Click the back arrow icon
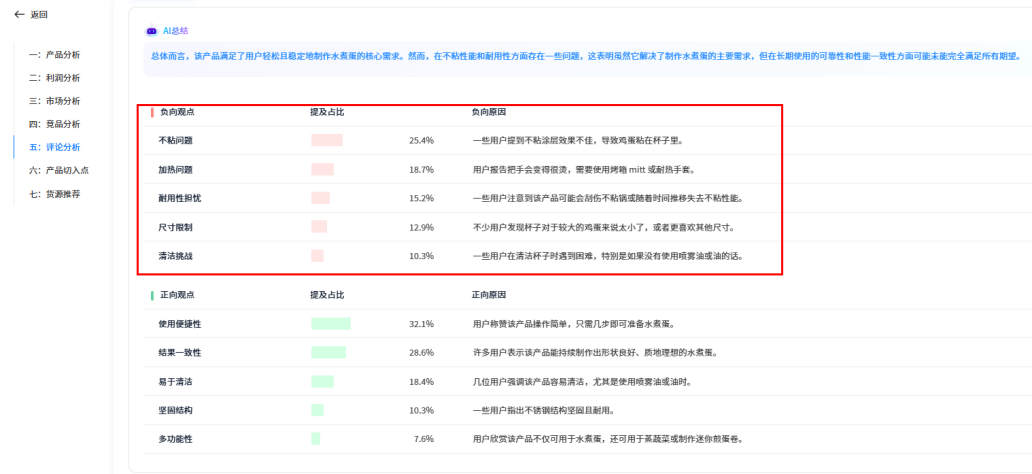Viewport: 1032px width, 474px height. click(18, 15)
